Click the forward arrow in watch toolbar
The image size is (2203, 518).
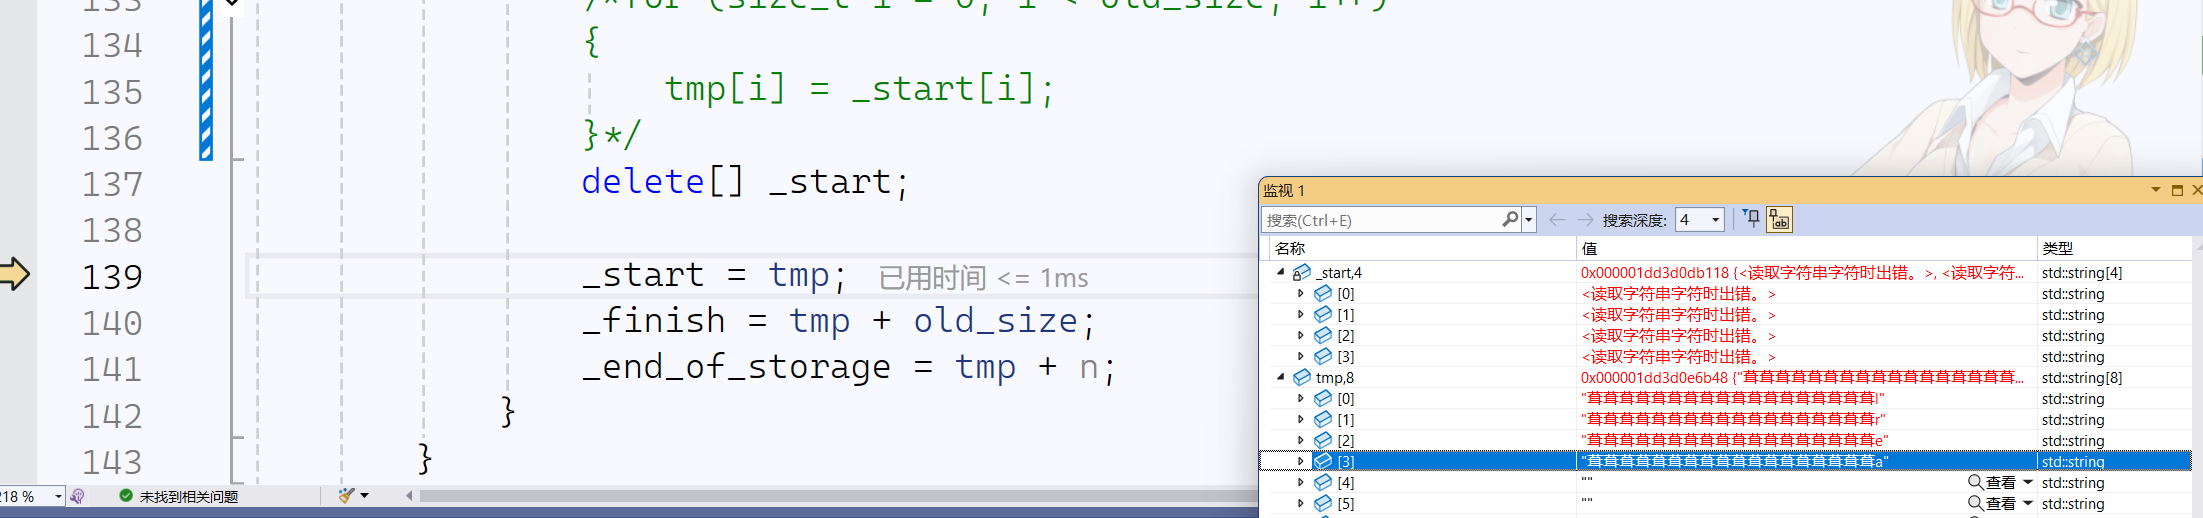click(1585, 219)
